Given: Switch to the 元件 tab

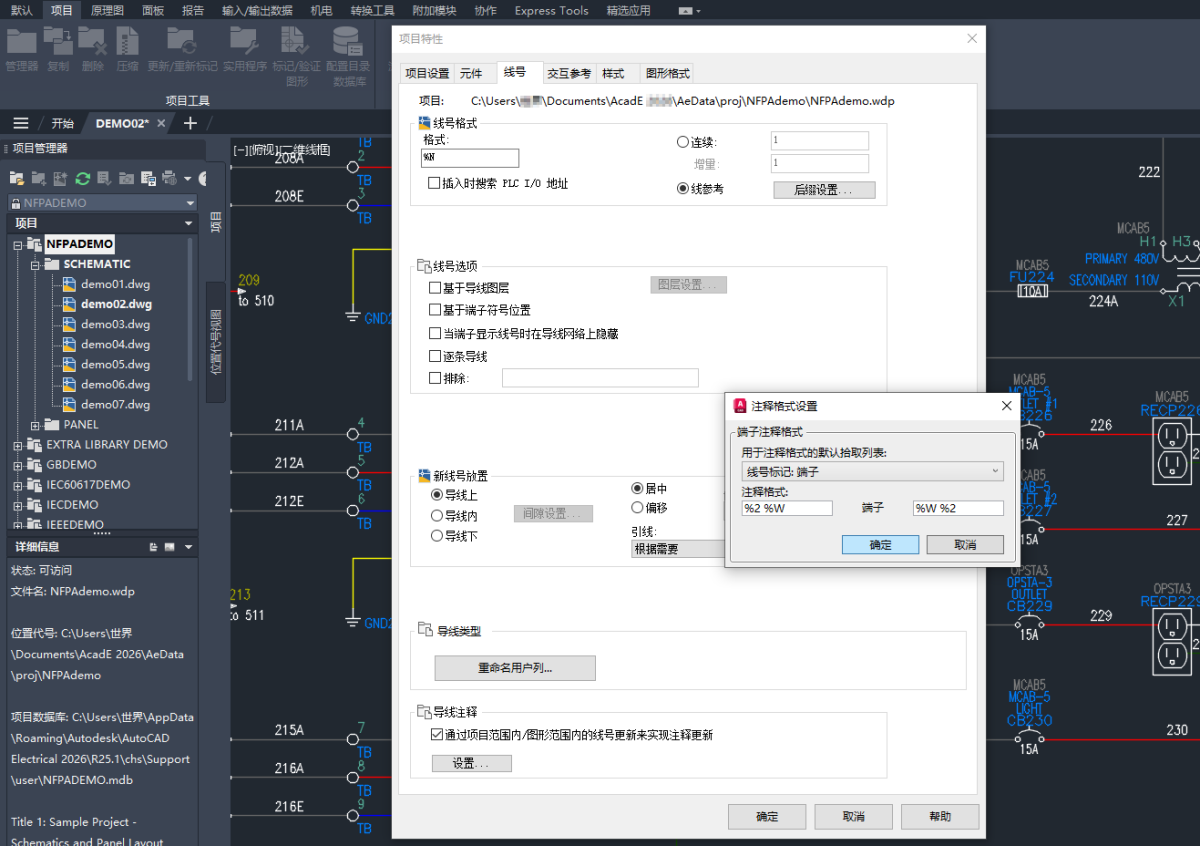Looking at the screenshot, I should tap(470, 73).
